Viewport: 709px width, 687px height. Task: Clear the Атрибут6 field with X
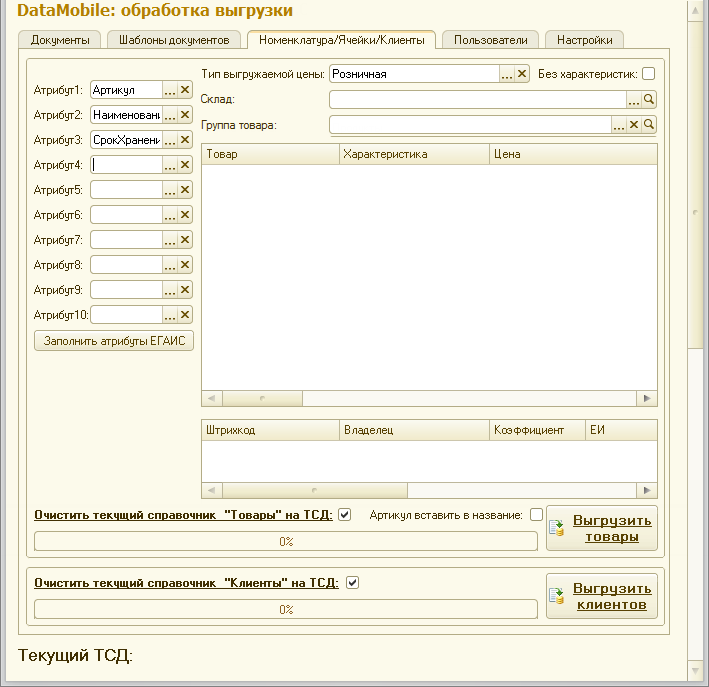point(185,215)
